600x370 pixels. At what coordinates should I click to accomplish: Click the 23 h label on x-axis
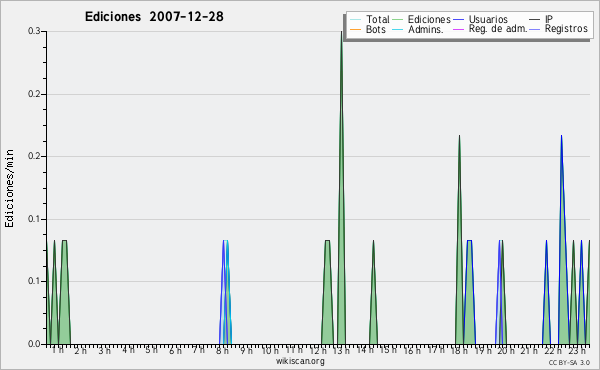point(577,350)
